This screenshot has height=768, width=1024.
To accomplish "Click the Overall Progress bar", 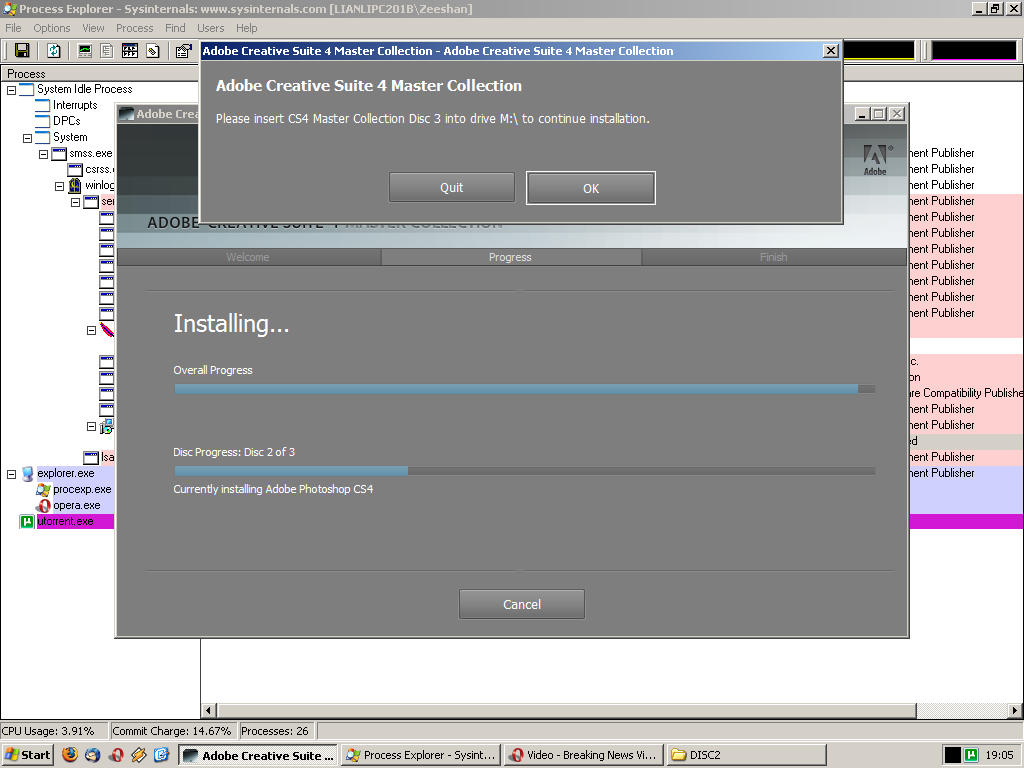I will point(524,389).
